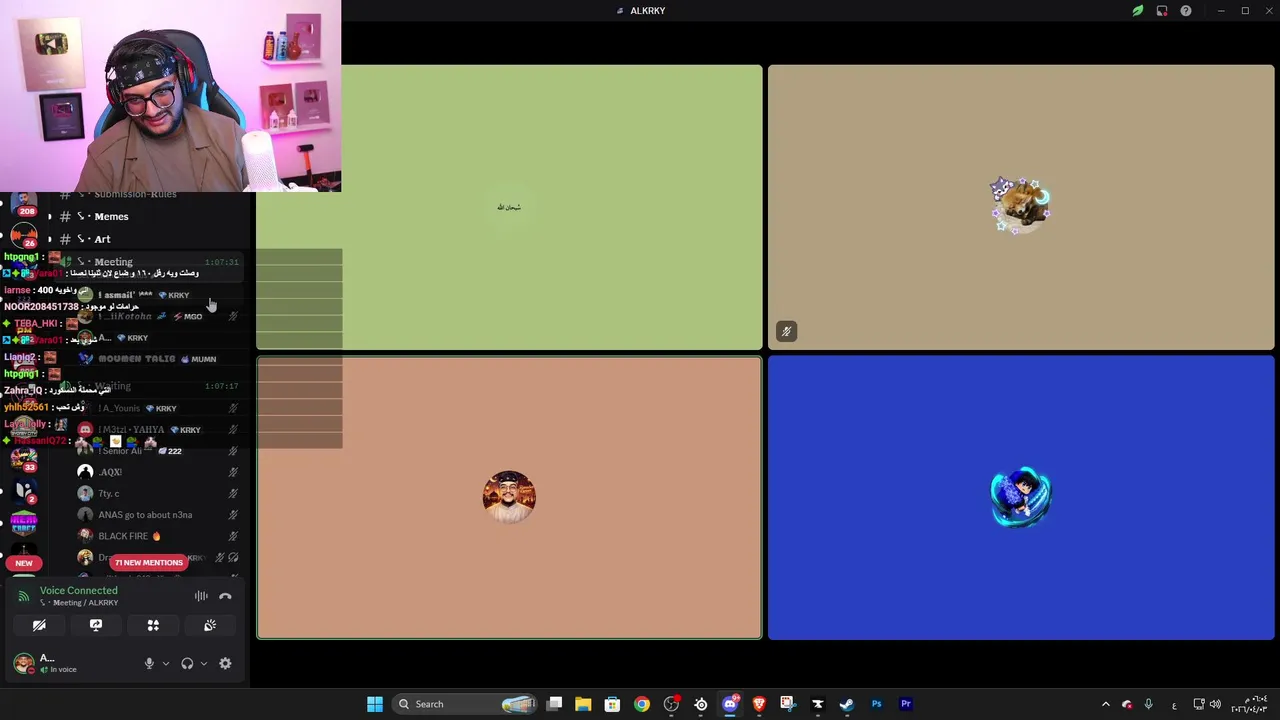Open Photoshop from taskbar

click(876, 704)
